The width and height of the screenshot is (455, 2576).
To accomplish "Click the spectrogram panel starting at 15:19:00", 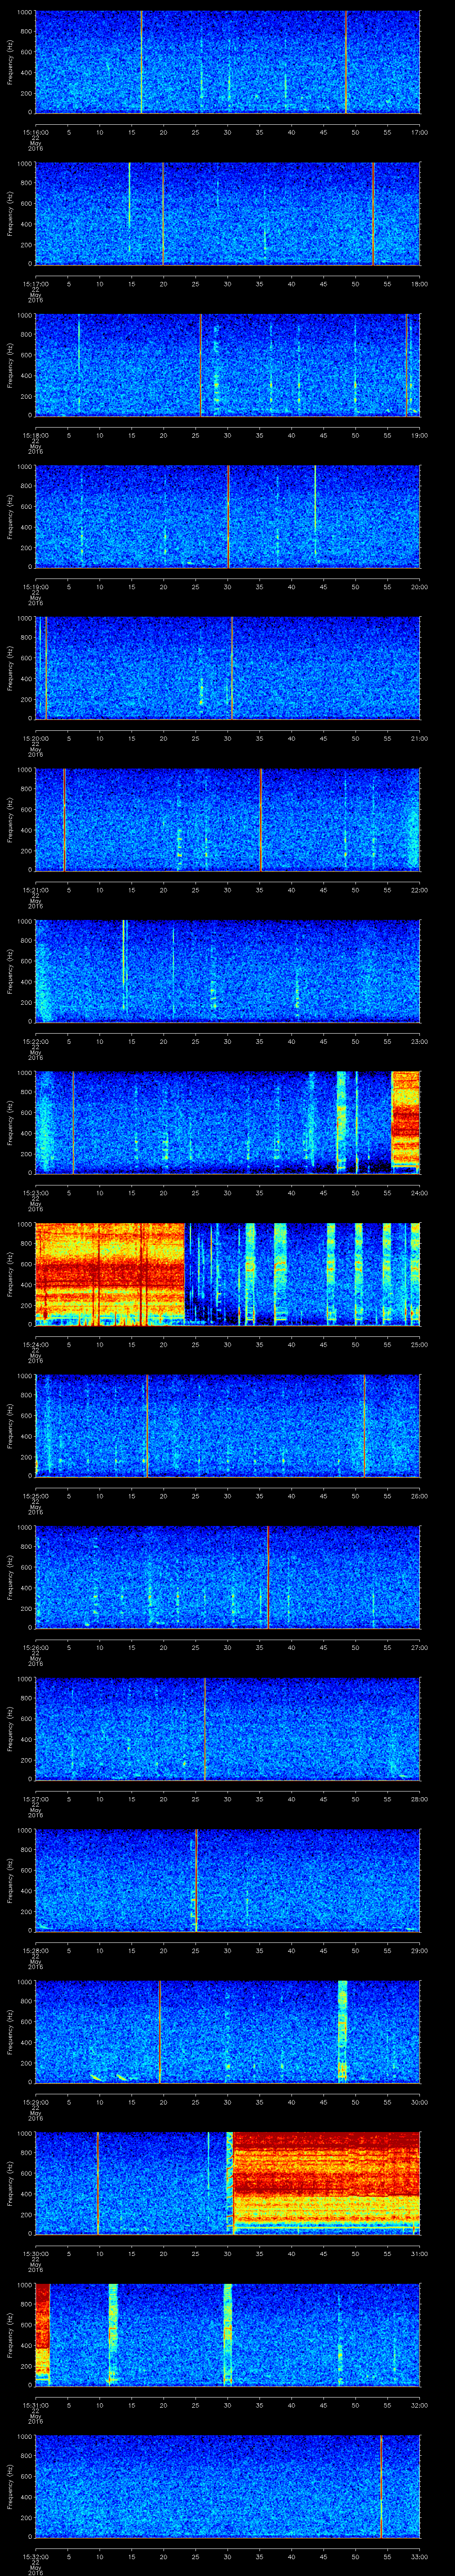I will pos(228,516).
